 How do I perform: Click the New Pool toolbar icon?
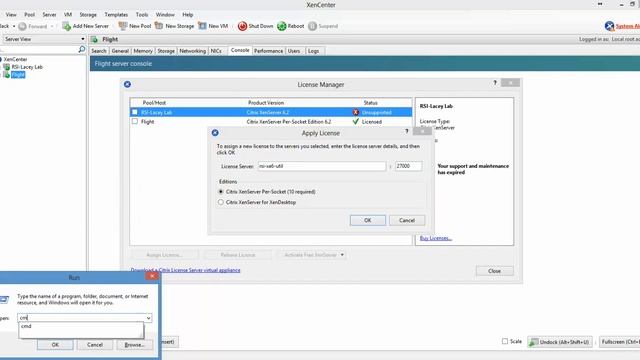[x=122, y=26]
